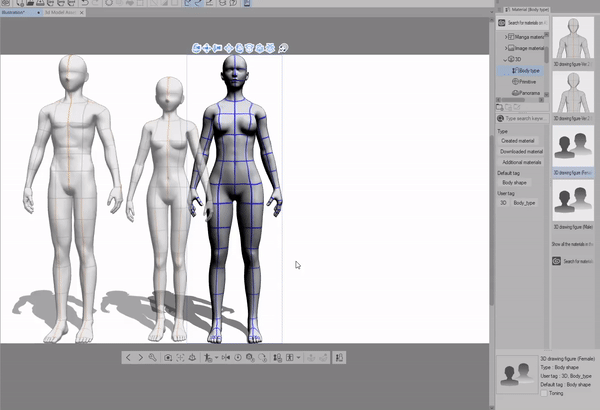The height and width of the screenshot is (410, 600).
Task: Click the unlock joints icon in launcher
Action: [x=262, y=358]
